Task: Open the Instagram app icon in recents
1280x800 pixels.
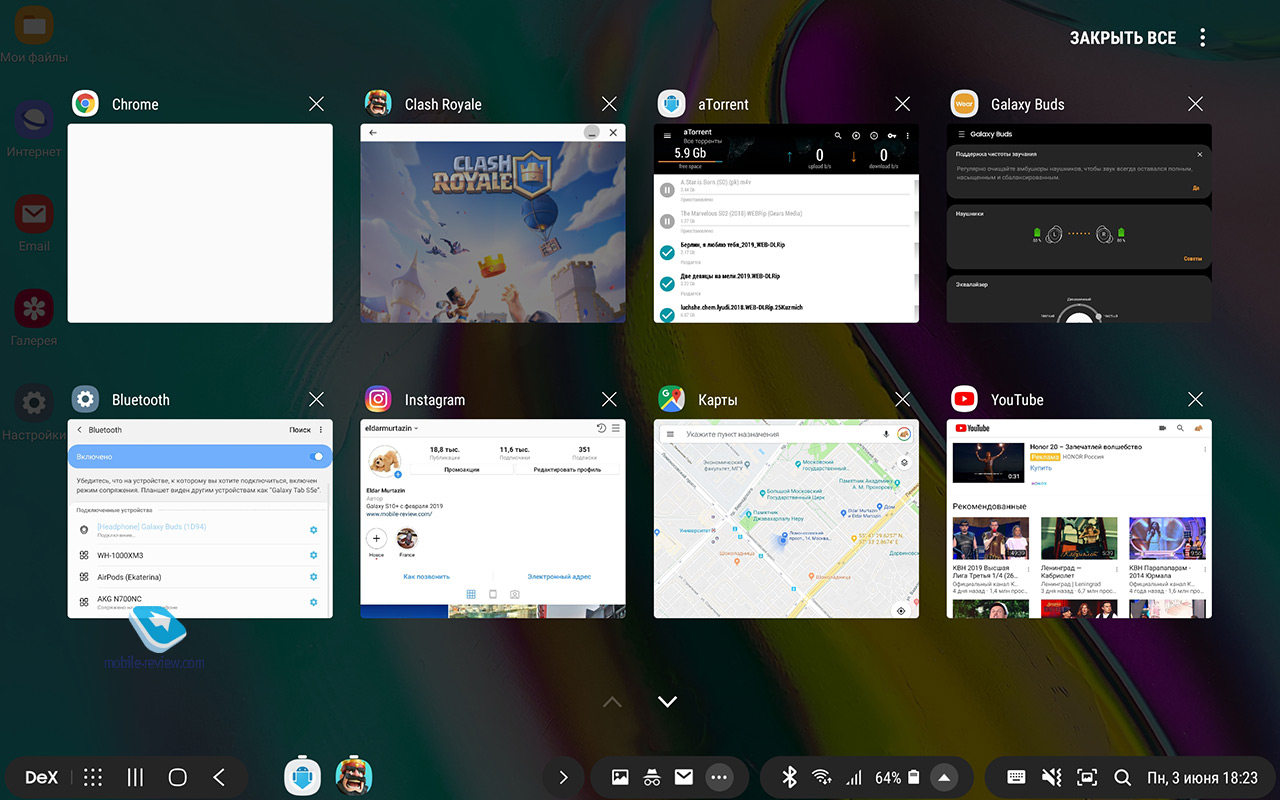Action: [378, 399]
